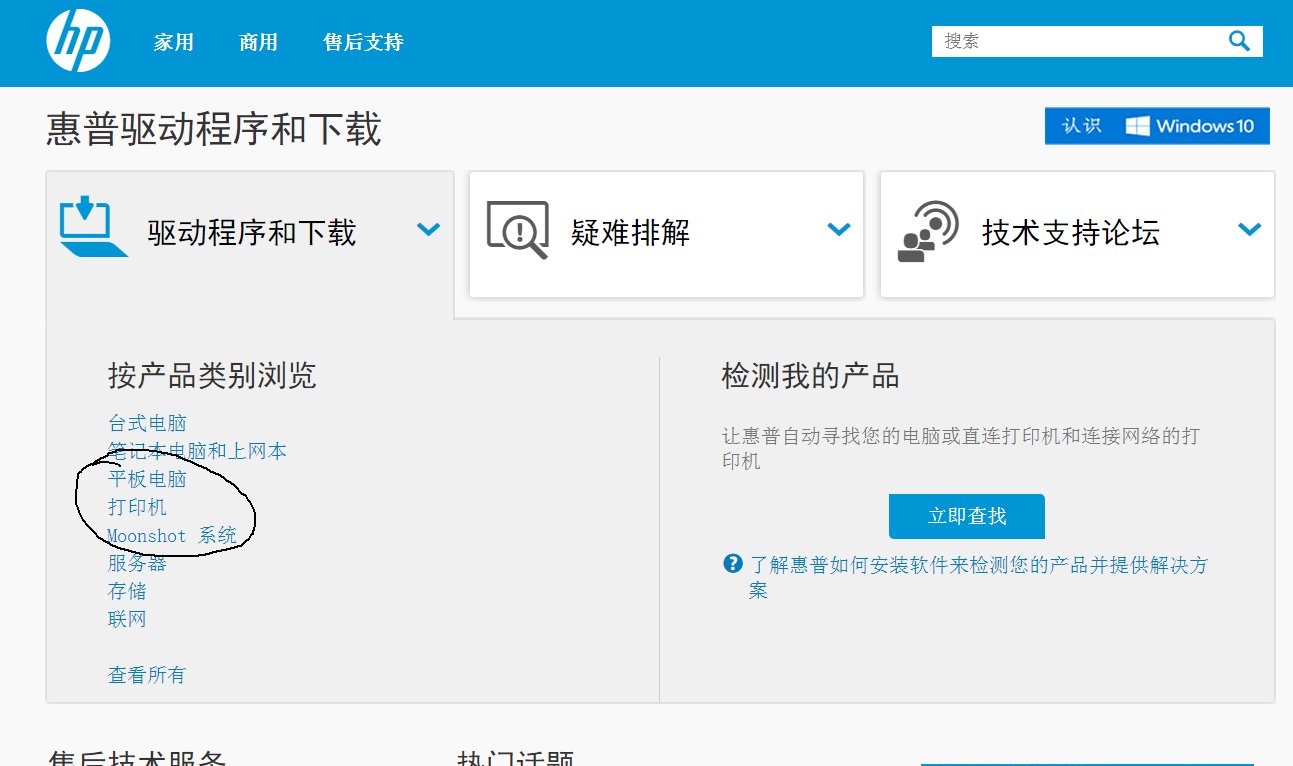
Task: Open the 认识 Windows 10 banner
Action: 1156,126
